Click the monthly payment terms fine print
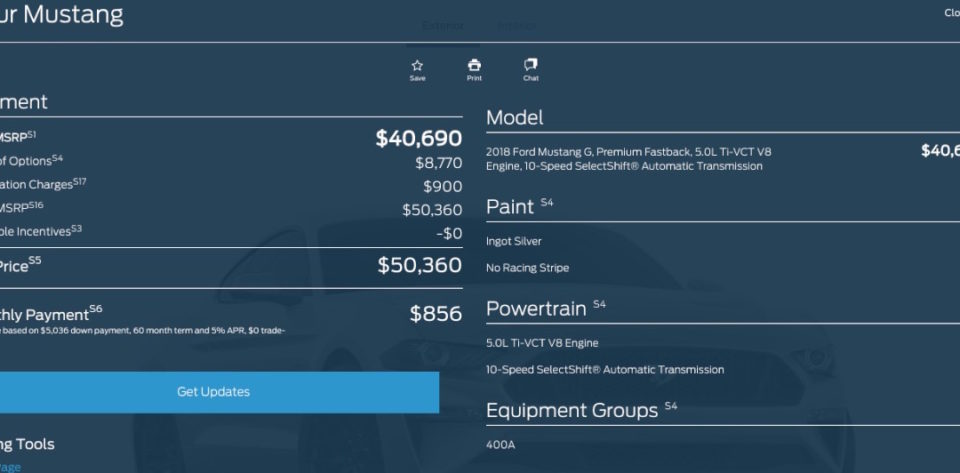 click(143, 331)
